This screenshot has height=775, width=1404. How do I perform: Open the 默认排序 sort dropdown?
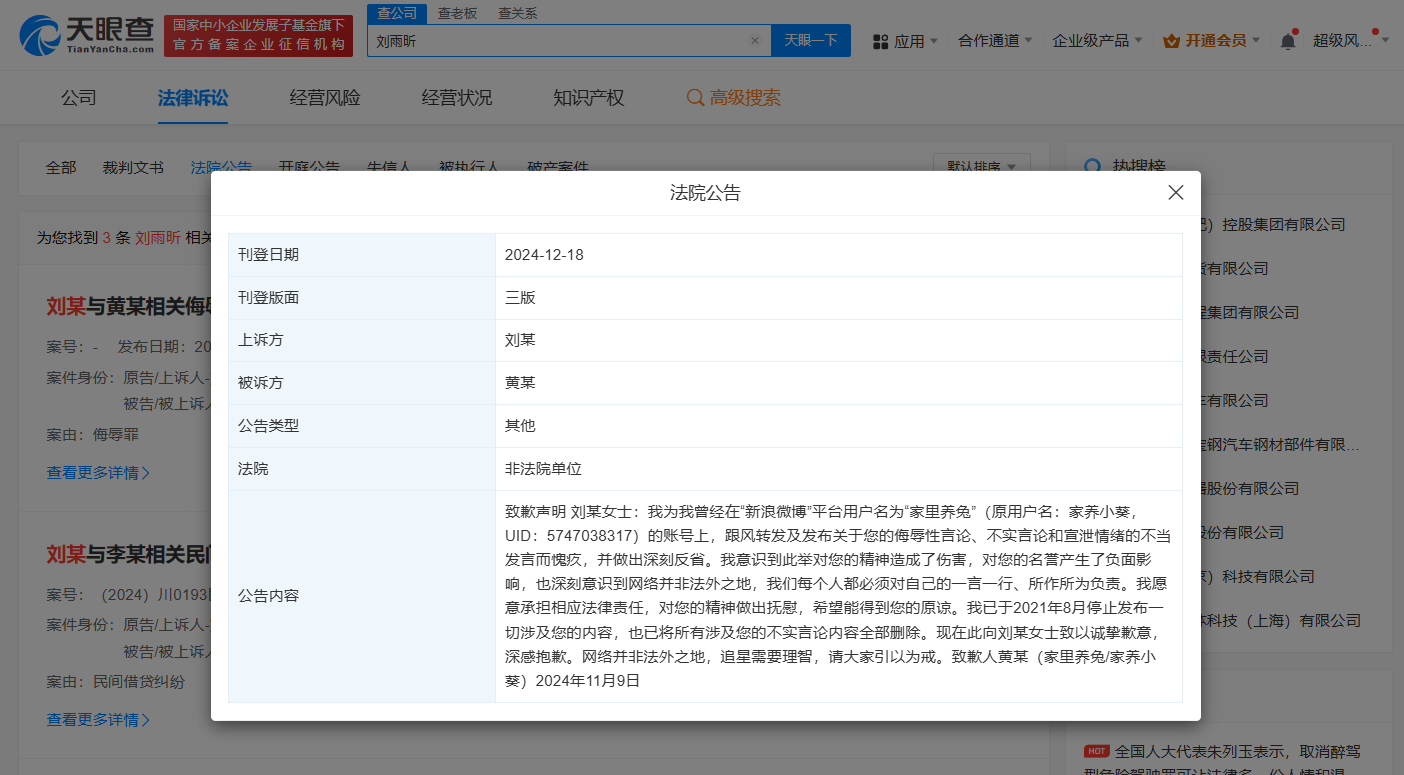click(981, 167)
